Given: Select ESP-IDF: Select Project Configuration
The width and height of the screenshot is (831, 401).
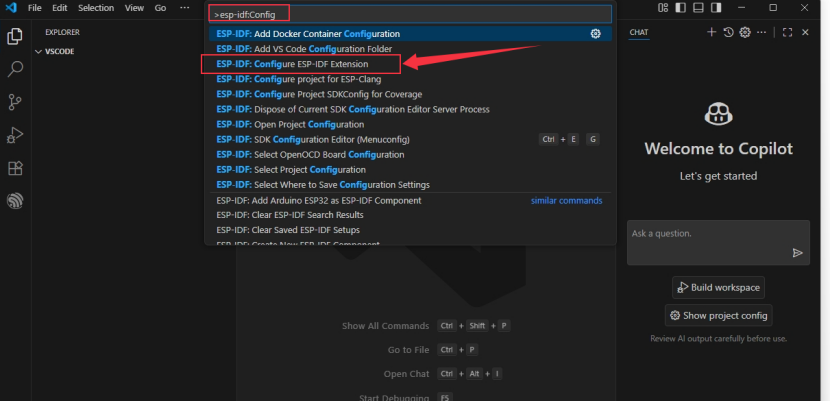Looking at the screenshot, I should click(x=410, y=170).
